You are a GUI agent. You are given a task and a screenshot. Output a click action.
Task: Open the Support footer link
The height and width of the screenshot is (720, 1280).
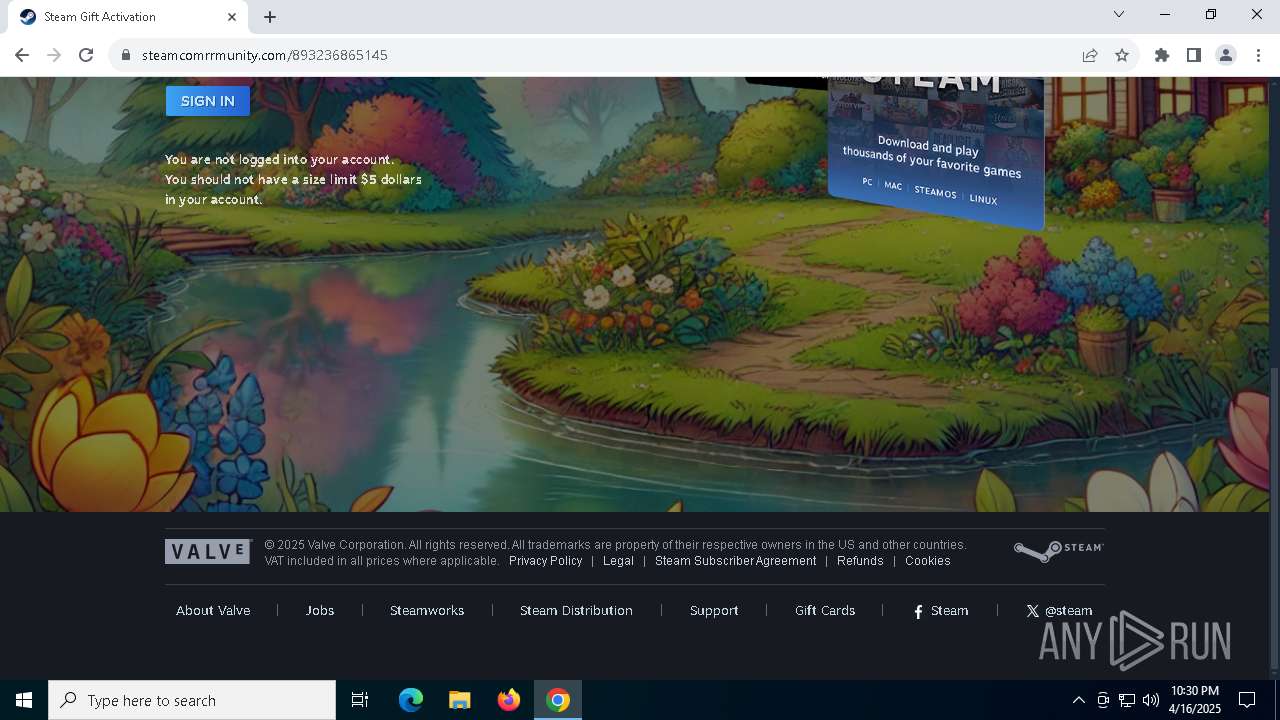714,611
